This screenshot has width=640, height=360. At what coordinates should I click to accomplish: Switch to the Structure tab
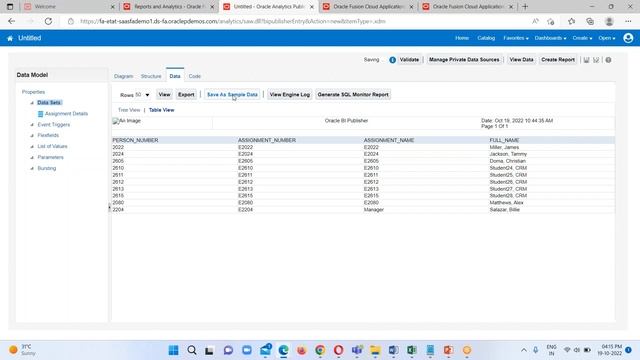(x=151, y=76)
